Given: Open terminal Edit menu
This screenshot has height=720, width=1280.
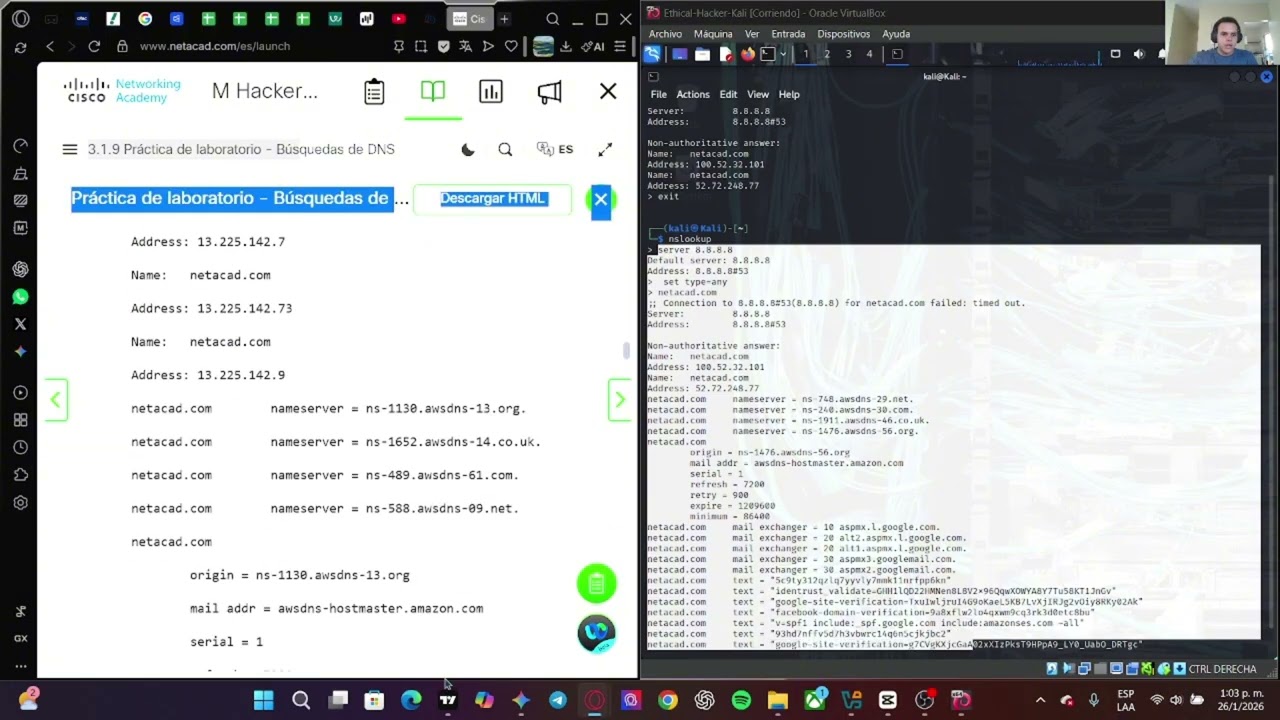Looking at the screenshot, I should coord(728,94).
